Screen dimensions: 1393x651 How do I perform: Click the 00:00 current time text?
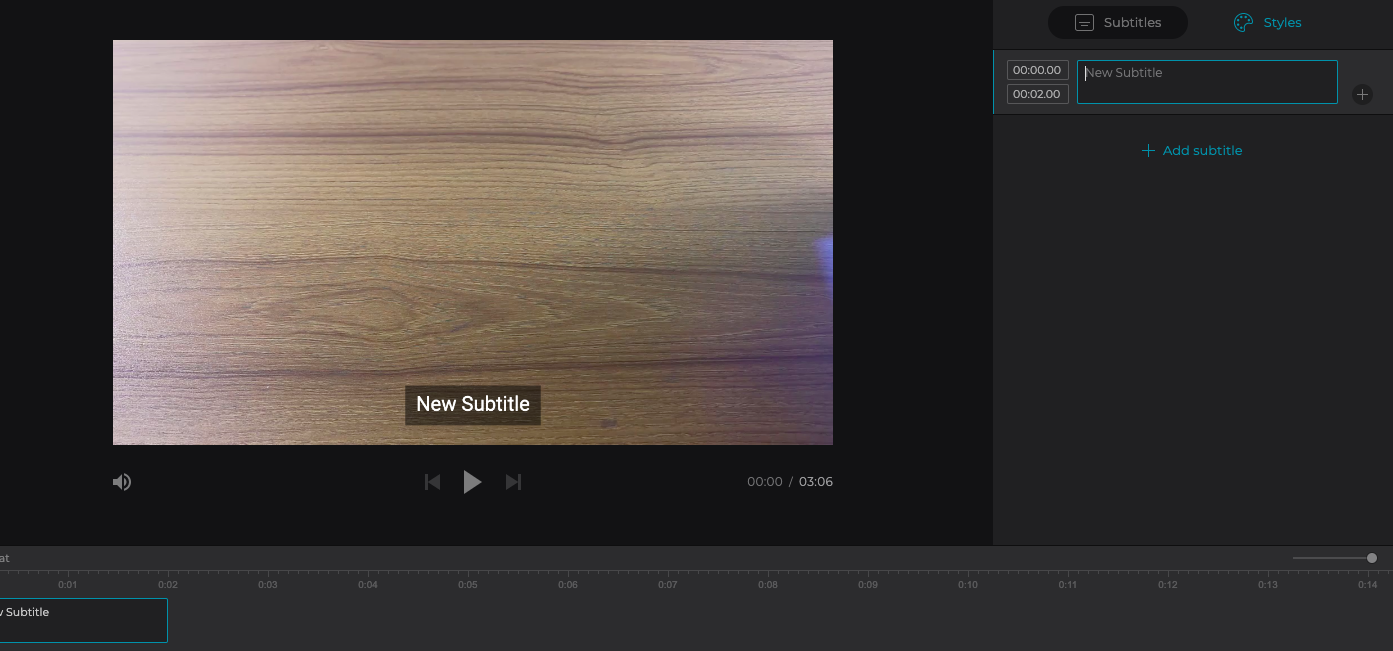click(x=765, y=482)
